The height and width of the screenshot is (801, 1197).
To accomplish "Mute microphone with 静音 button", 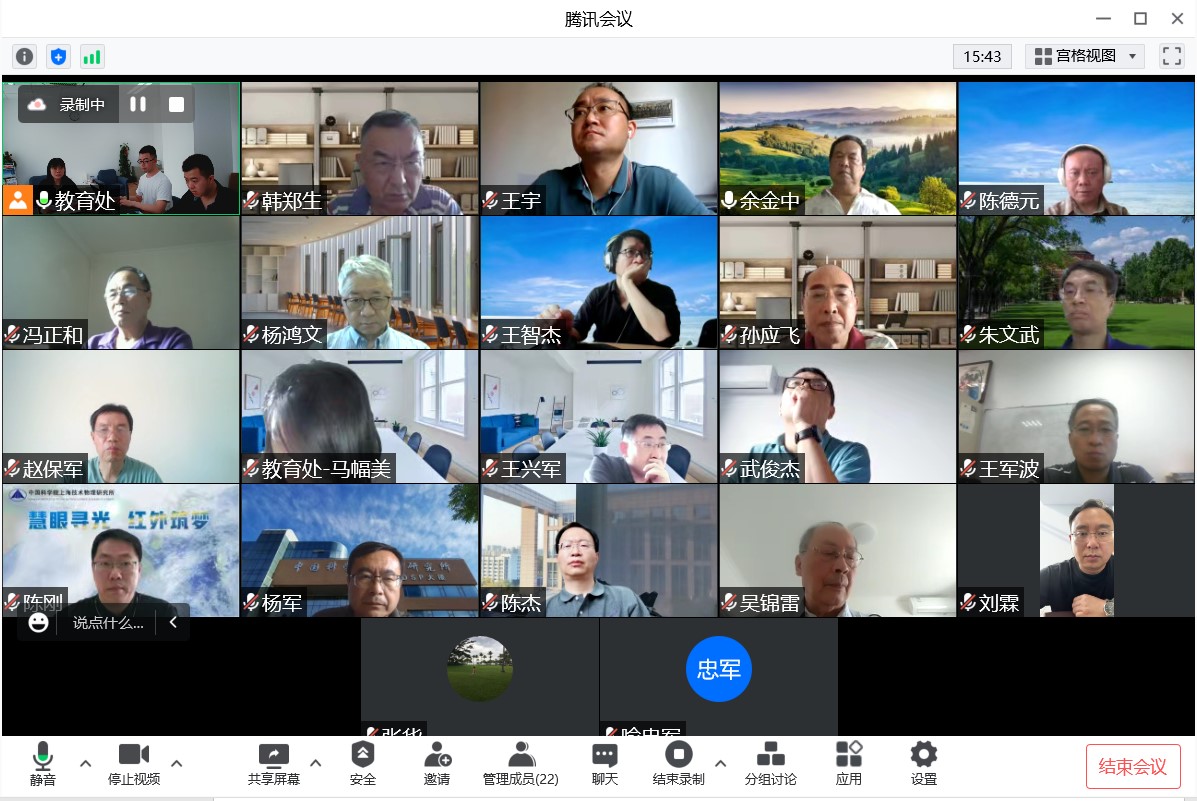I will [43, 764].
